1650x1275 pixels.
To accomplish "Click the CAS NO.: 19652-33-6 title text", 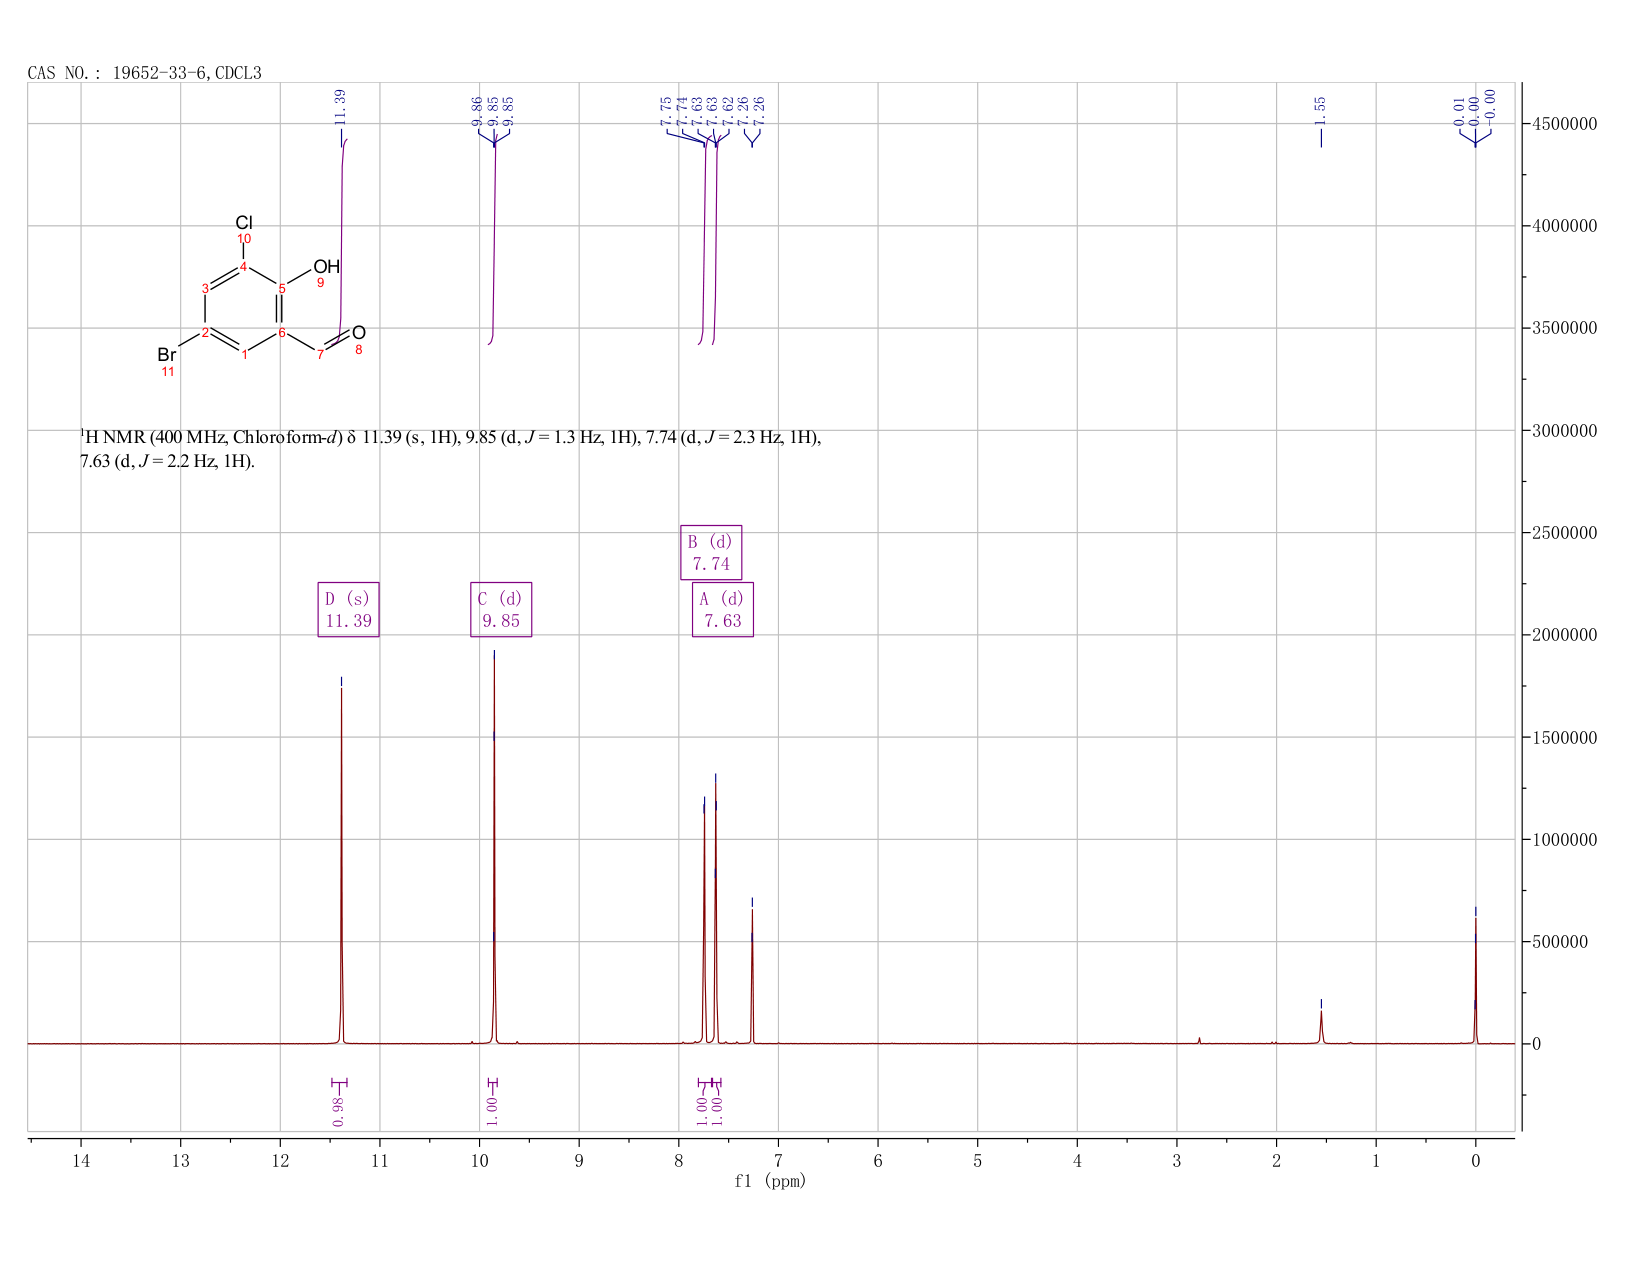I will [x=144, y=73].
